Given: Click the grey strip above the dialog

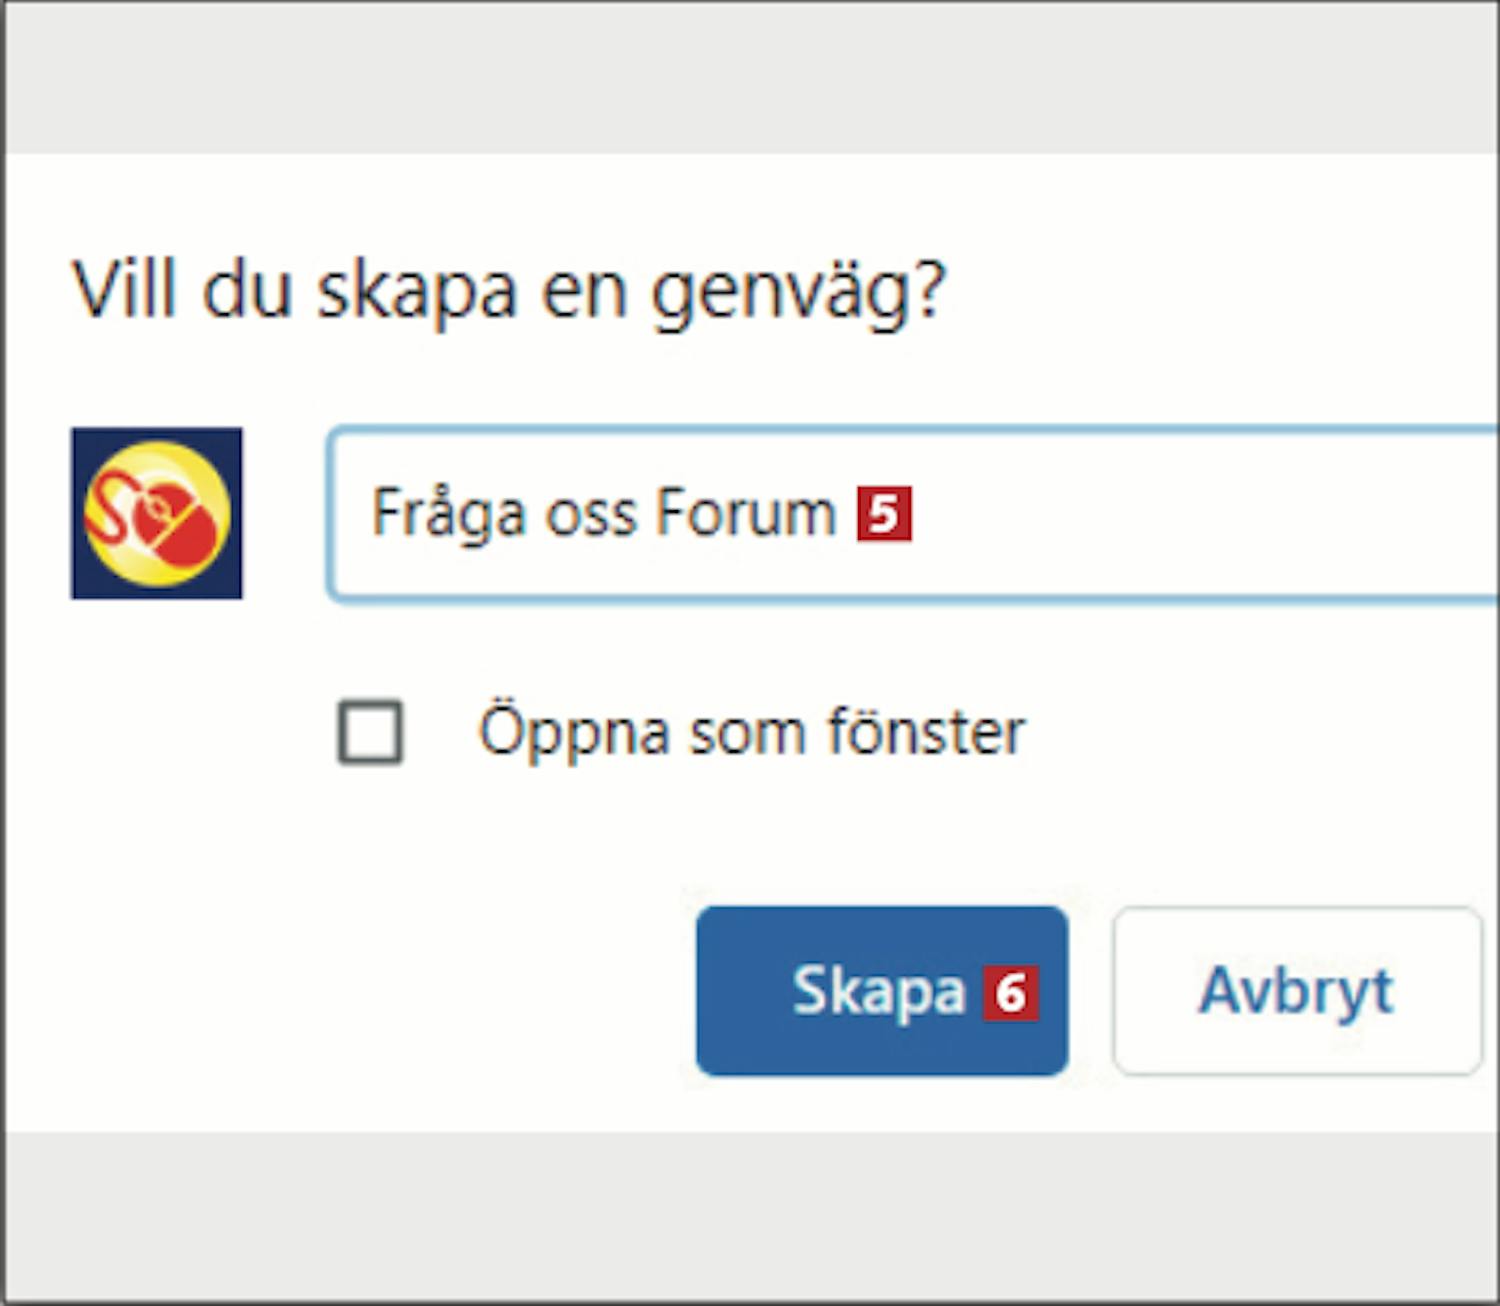Looking at the screenshot, I should [x=750, y=78].
